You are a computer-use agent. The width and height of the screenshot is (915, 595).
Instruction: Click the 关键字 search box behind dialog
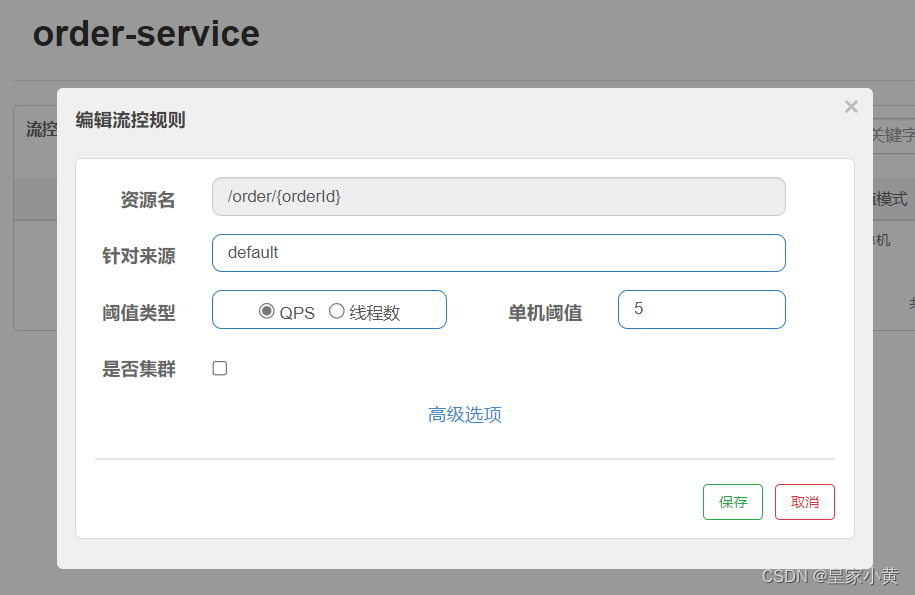[x=893, y=135]
